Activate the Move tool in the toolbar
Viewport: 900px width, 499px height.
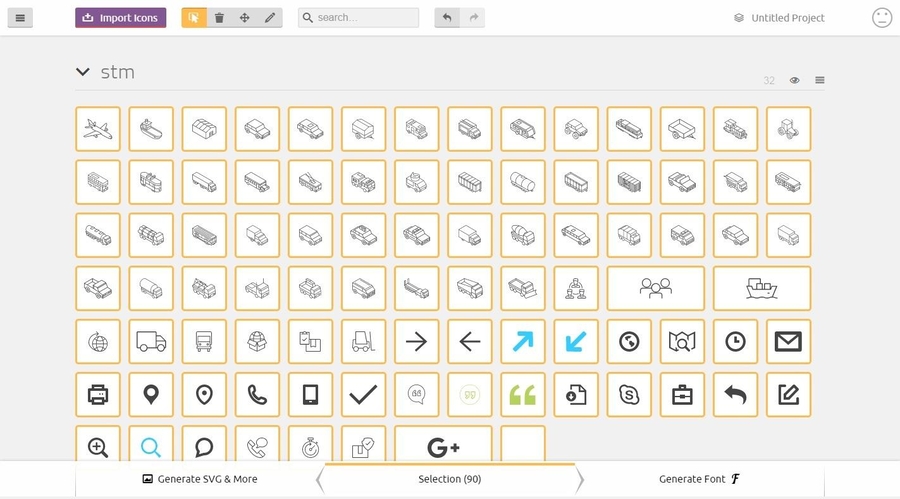[x=244, y=18]
